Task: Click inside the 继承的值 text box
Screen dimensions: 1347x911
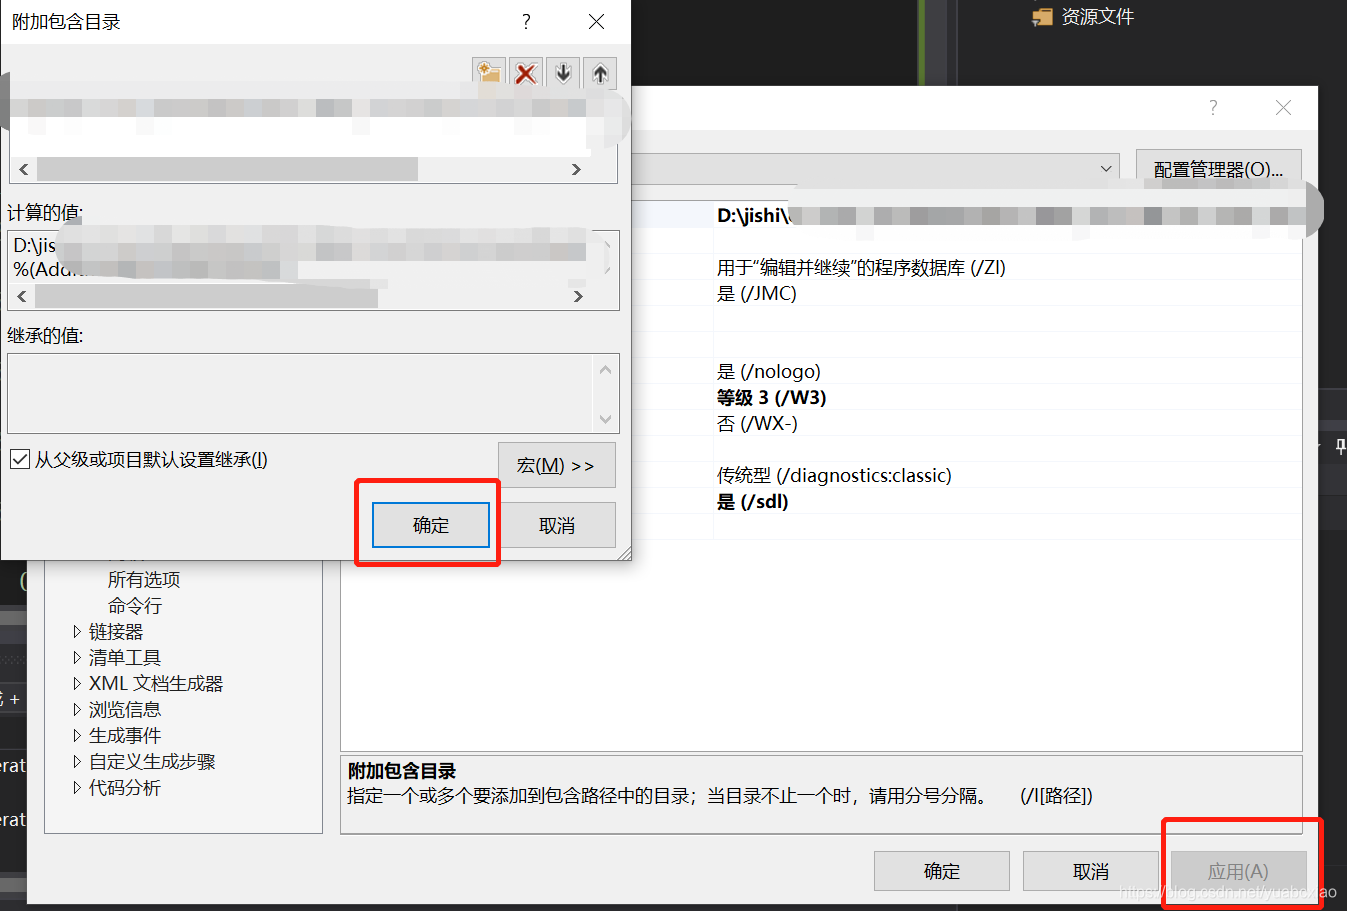Action: click(301, 394)
